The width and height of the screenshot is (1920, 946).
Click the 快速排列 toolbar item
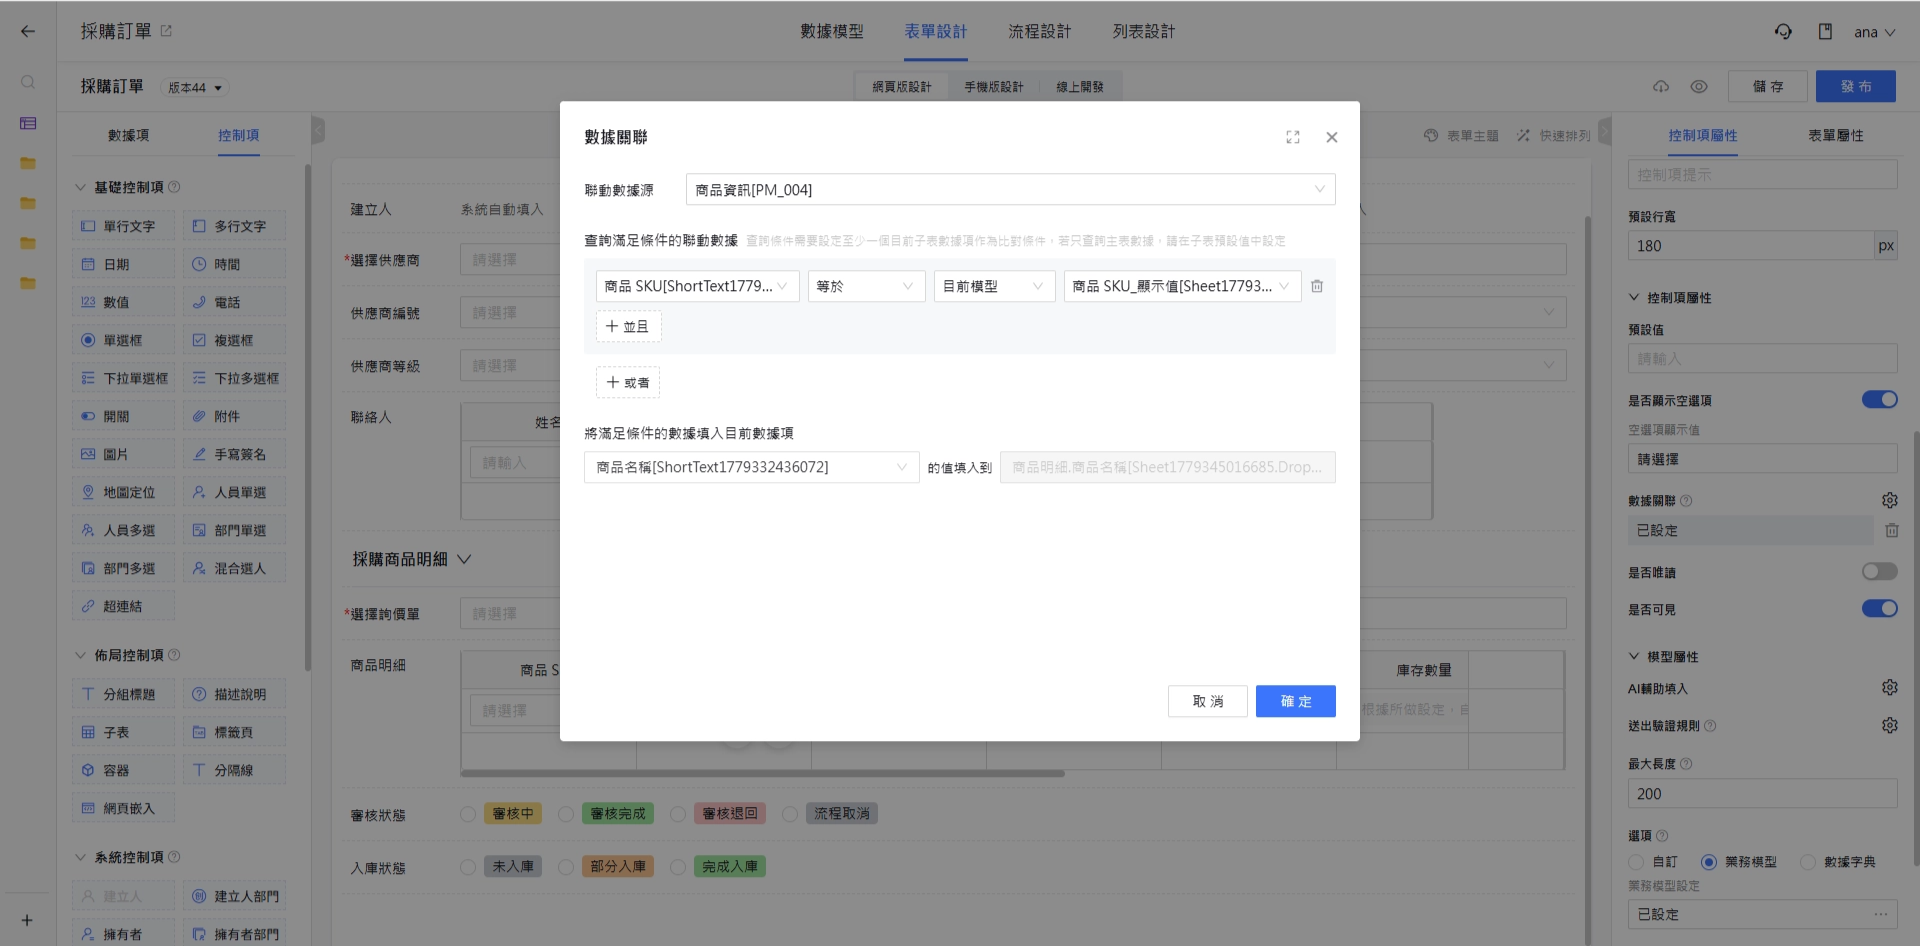tap(1553, 135)
